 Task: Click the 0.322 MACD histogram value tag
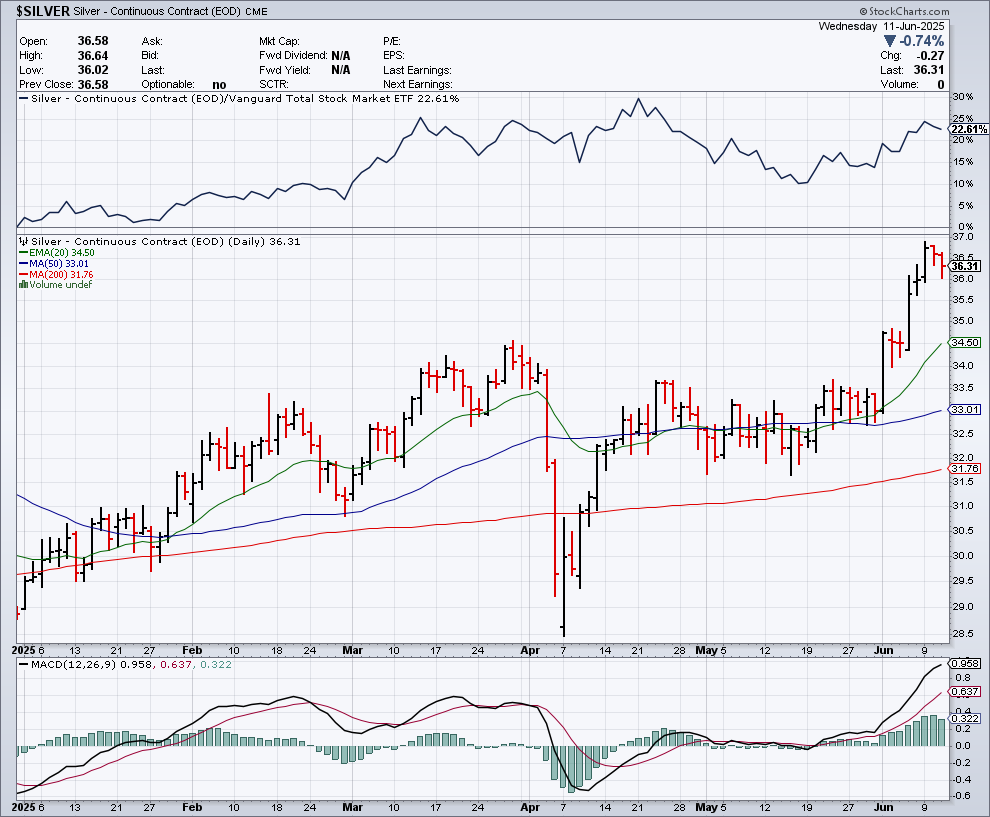(964, 718)
